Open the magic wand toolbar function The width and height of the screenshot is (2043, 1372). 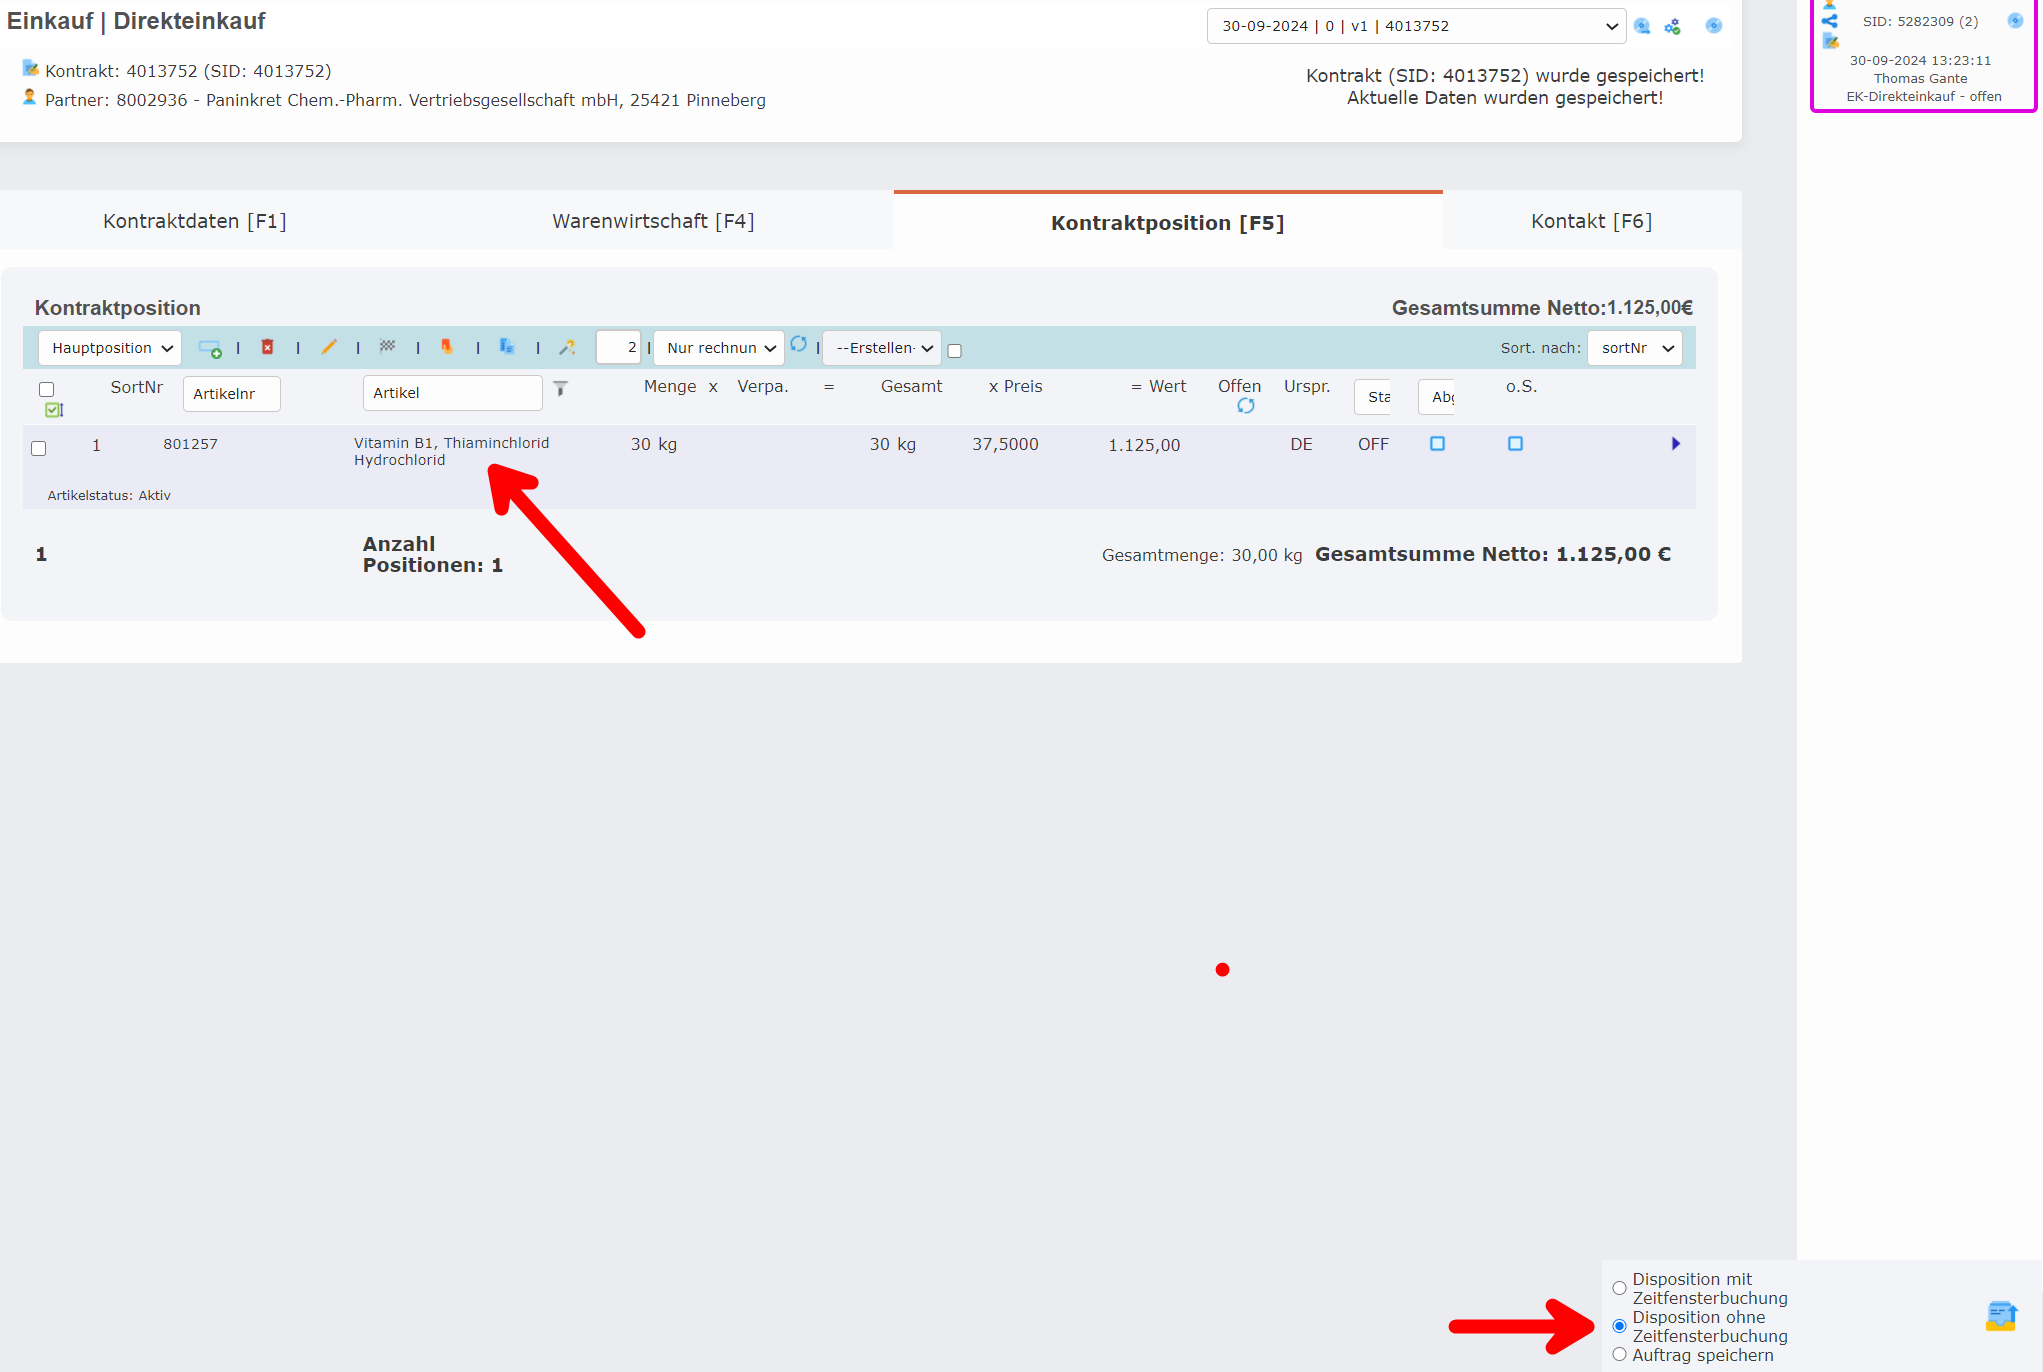[568, 347]
